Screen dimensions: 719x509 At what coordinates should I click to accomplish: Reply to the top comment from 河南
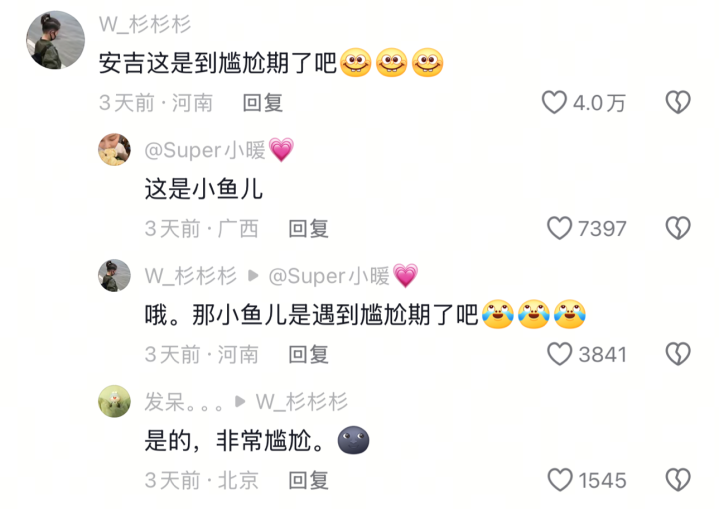point(262,102)
